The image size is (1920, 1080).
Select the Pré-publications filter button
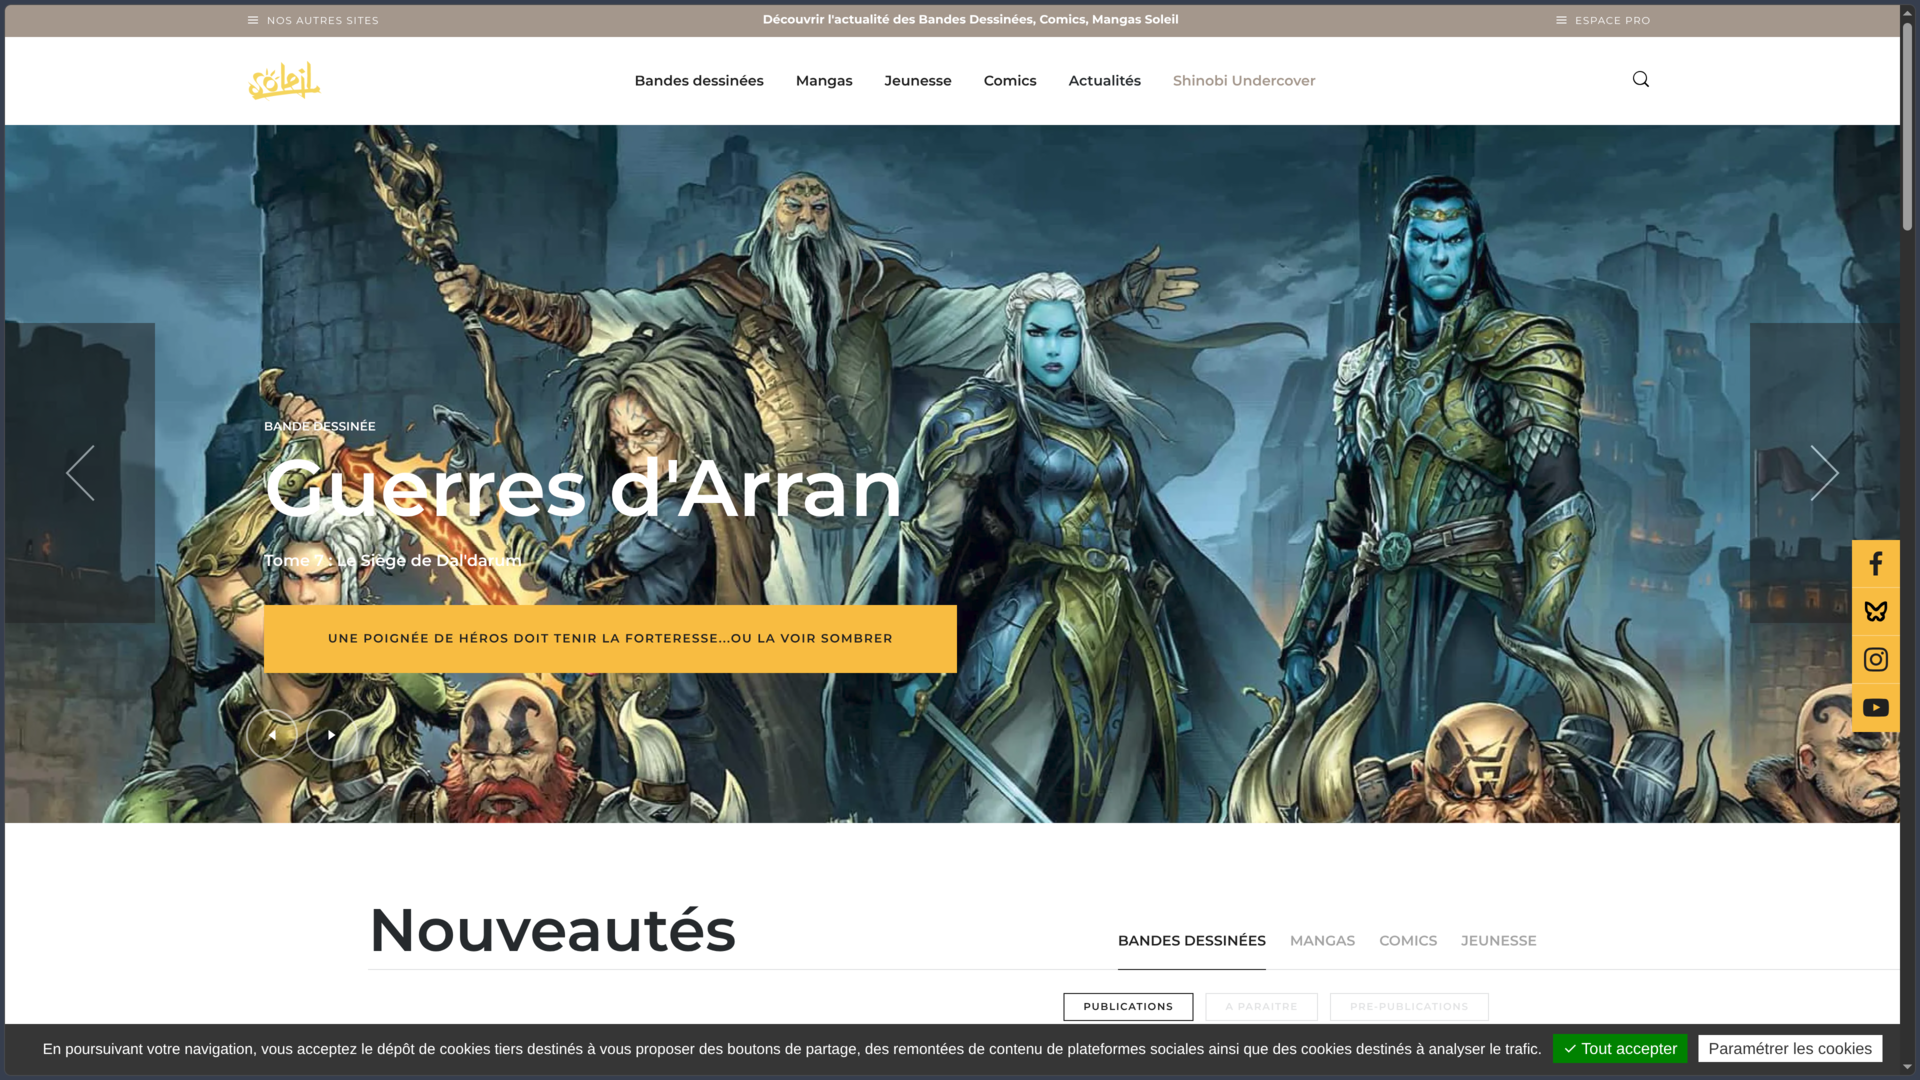1409,1007
